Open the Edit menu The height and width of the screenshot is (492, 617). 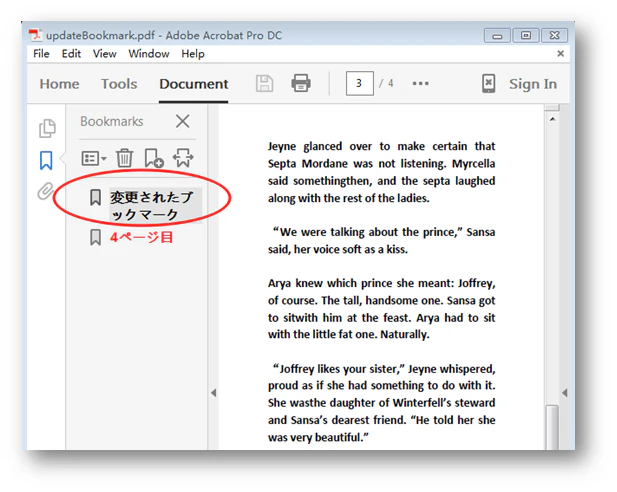[71, 54]
